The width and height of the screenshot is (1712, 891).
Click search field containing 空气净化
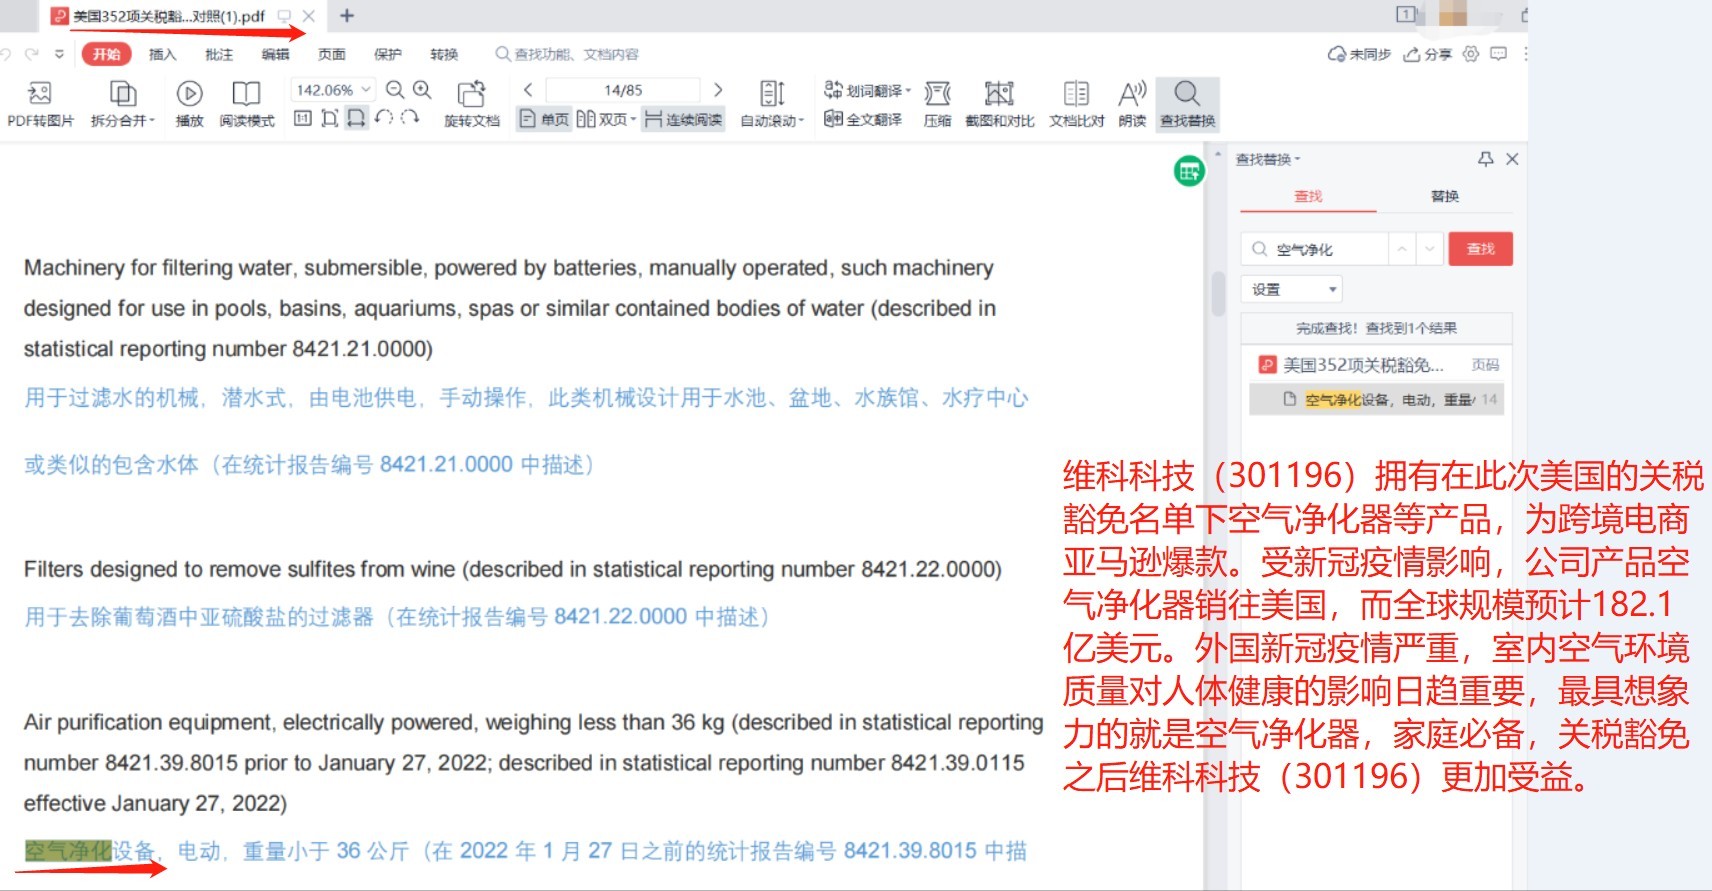click(x=1315, y=249)
